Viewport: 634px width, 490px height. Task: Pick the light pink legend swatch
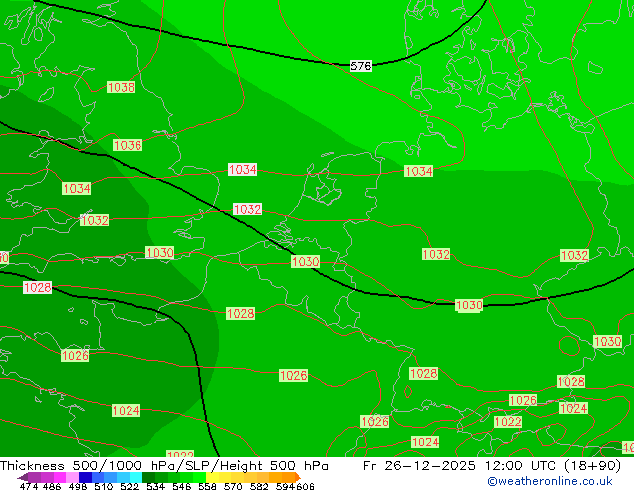(72, 477)
